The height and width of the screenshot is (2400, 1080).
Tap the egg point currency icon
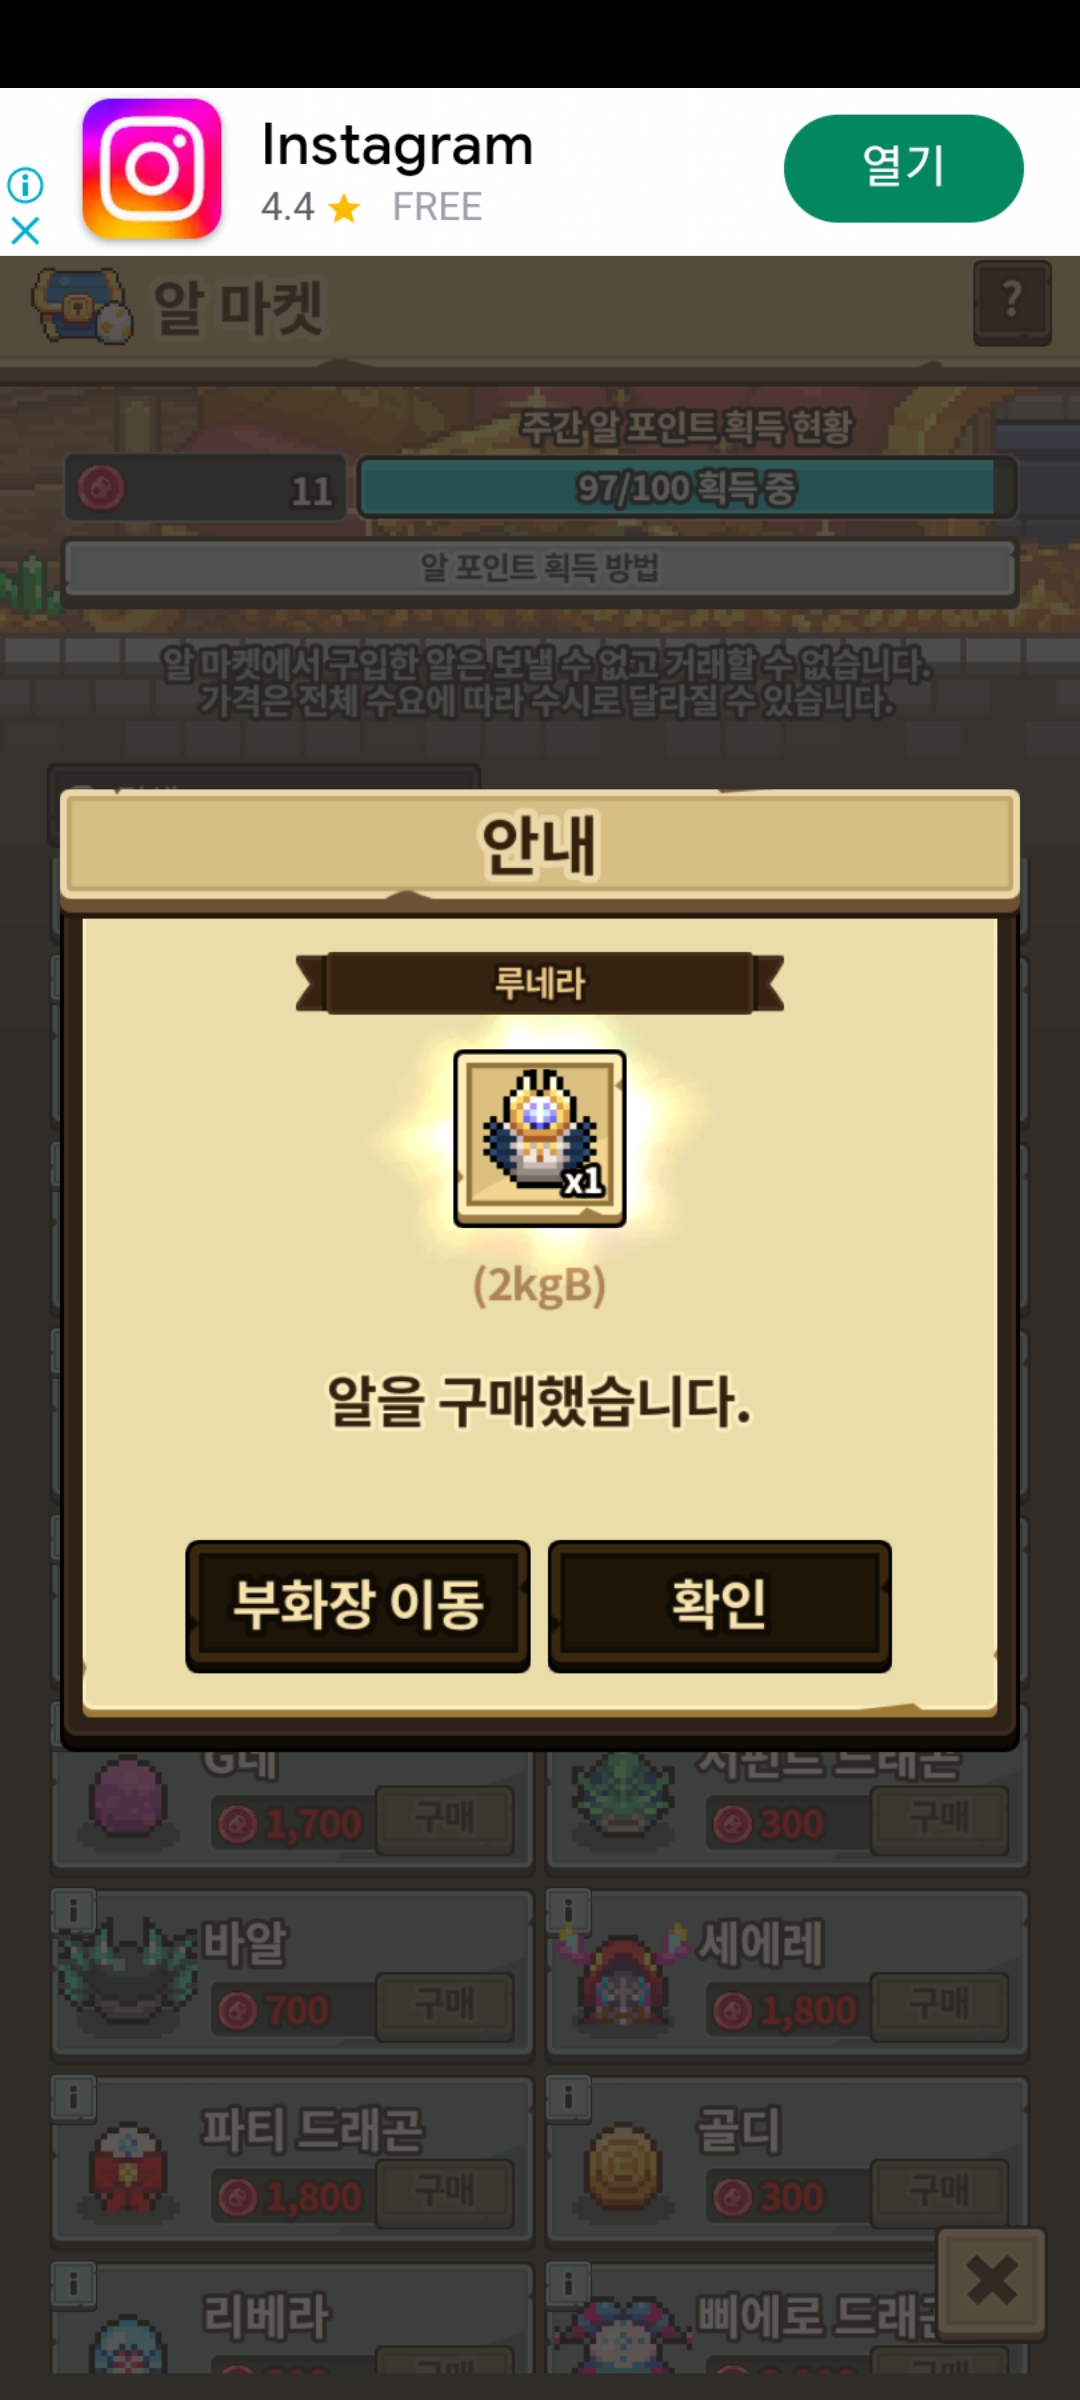click(x=101, y=489)
